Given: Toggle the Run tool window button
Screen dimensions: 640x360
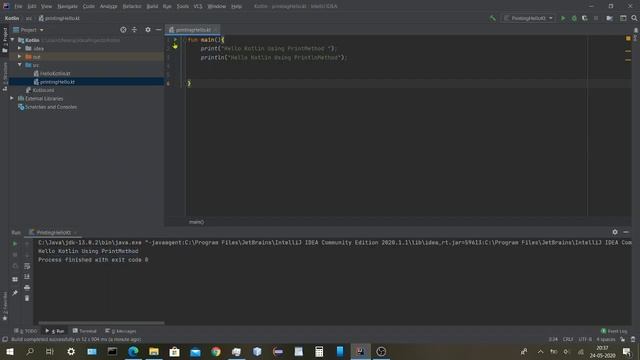Looking at the screenshot, I should click(x=55, y=331).
